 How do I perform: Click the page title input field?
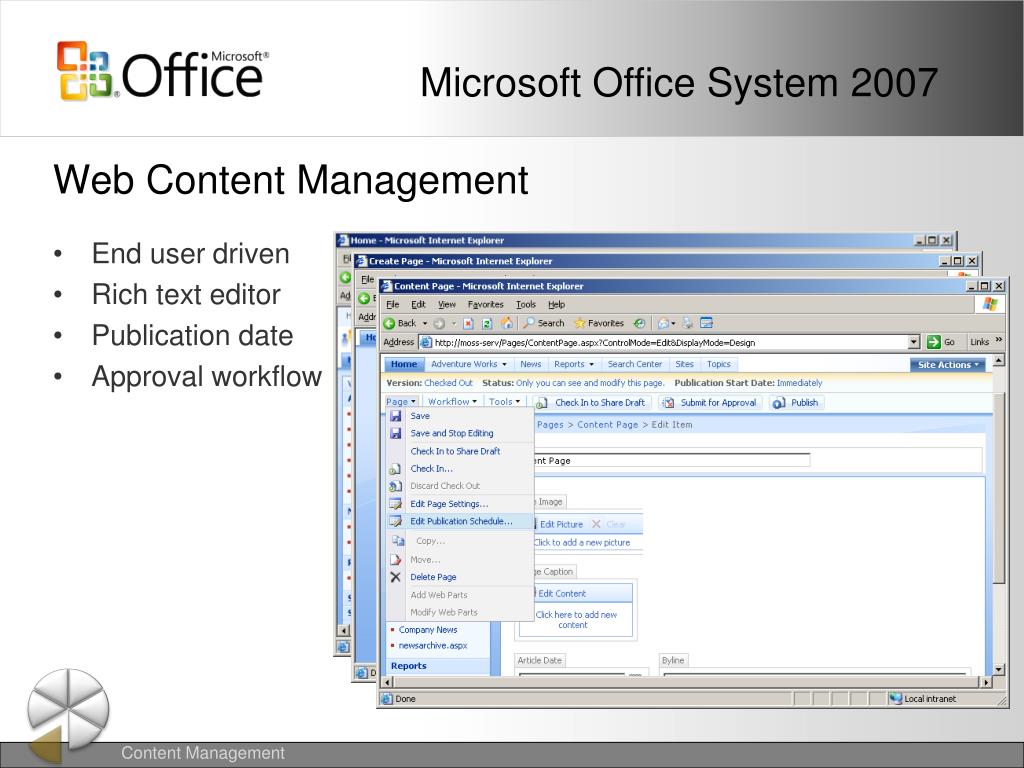point(671,460)
